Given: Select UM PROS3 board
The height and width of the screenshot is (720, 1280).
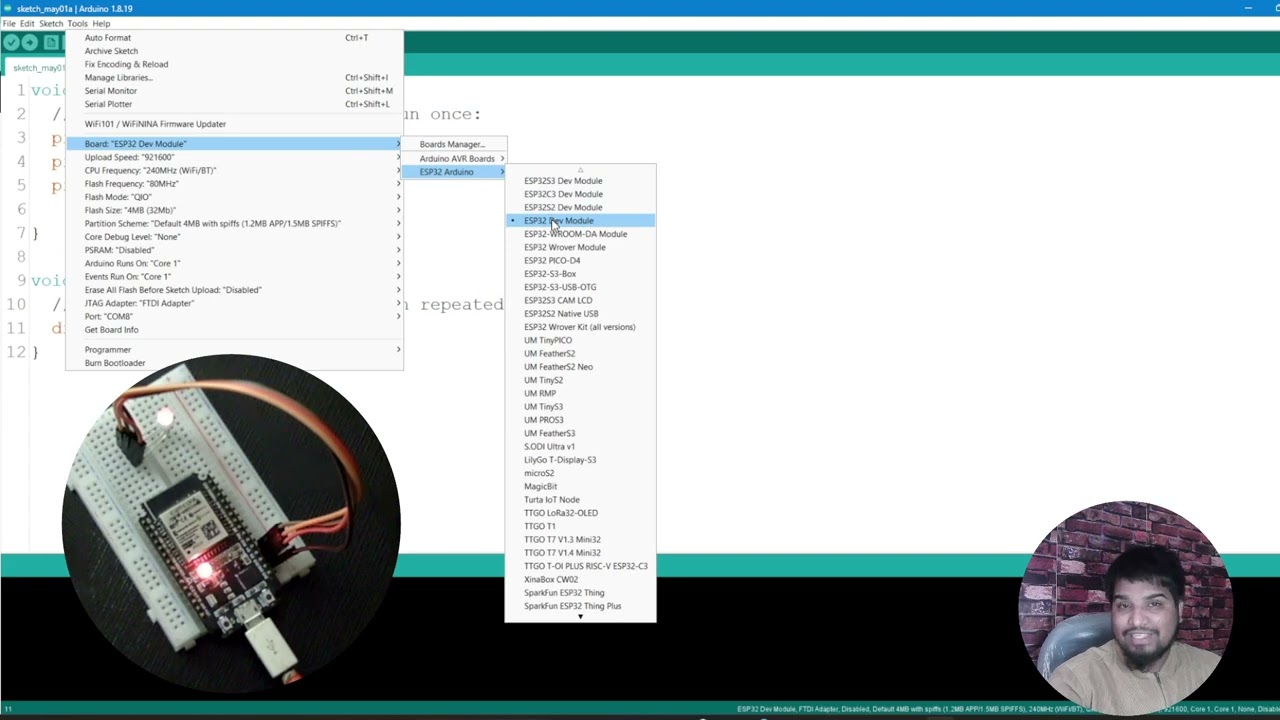Looking at the screenshot, I should [x=580, y=420].
